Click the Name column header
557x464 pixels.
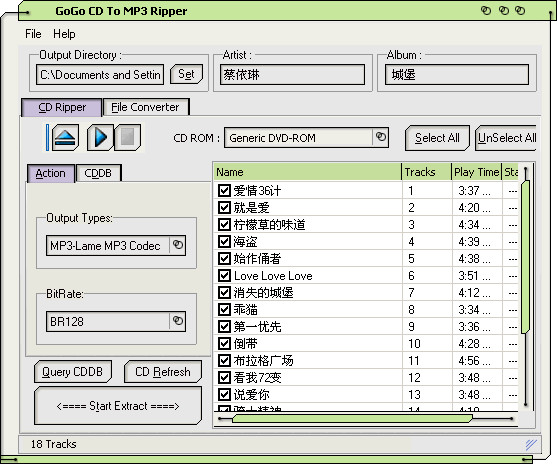[308, 172]
